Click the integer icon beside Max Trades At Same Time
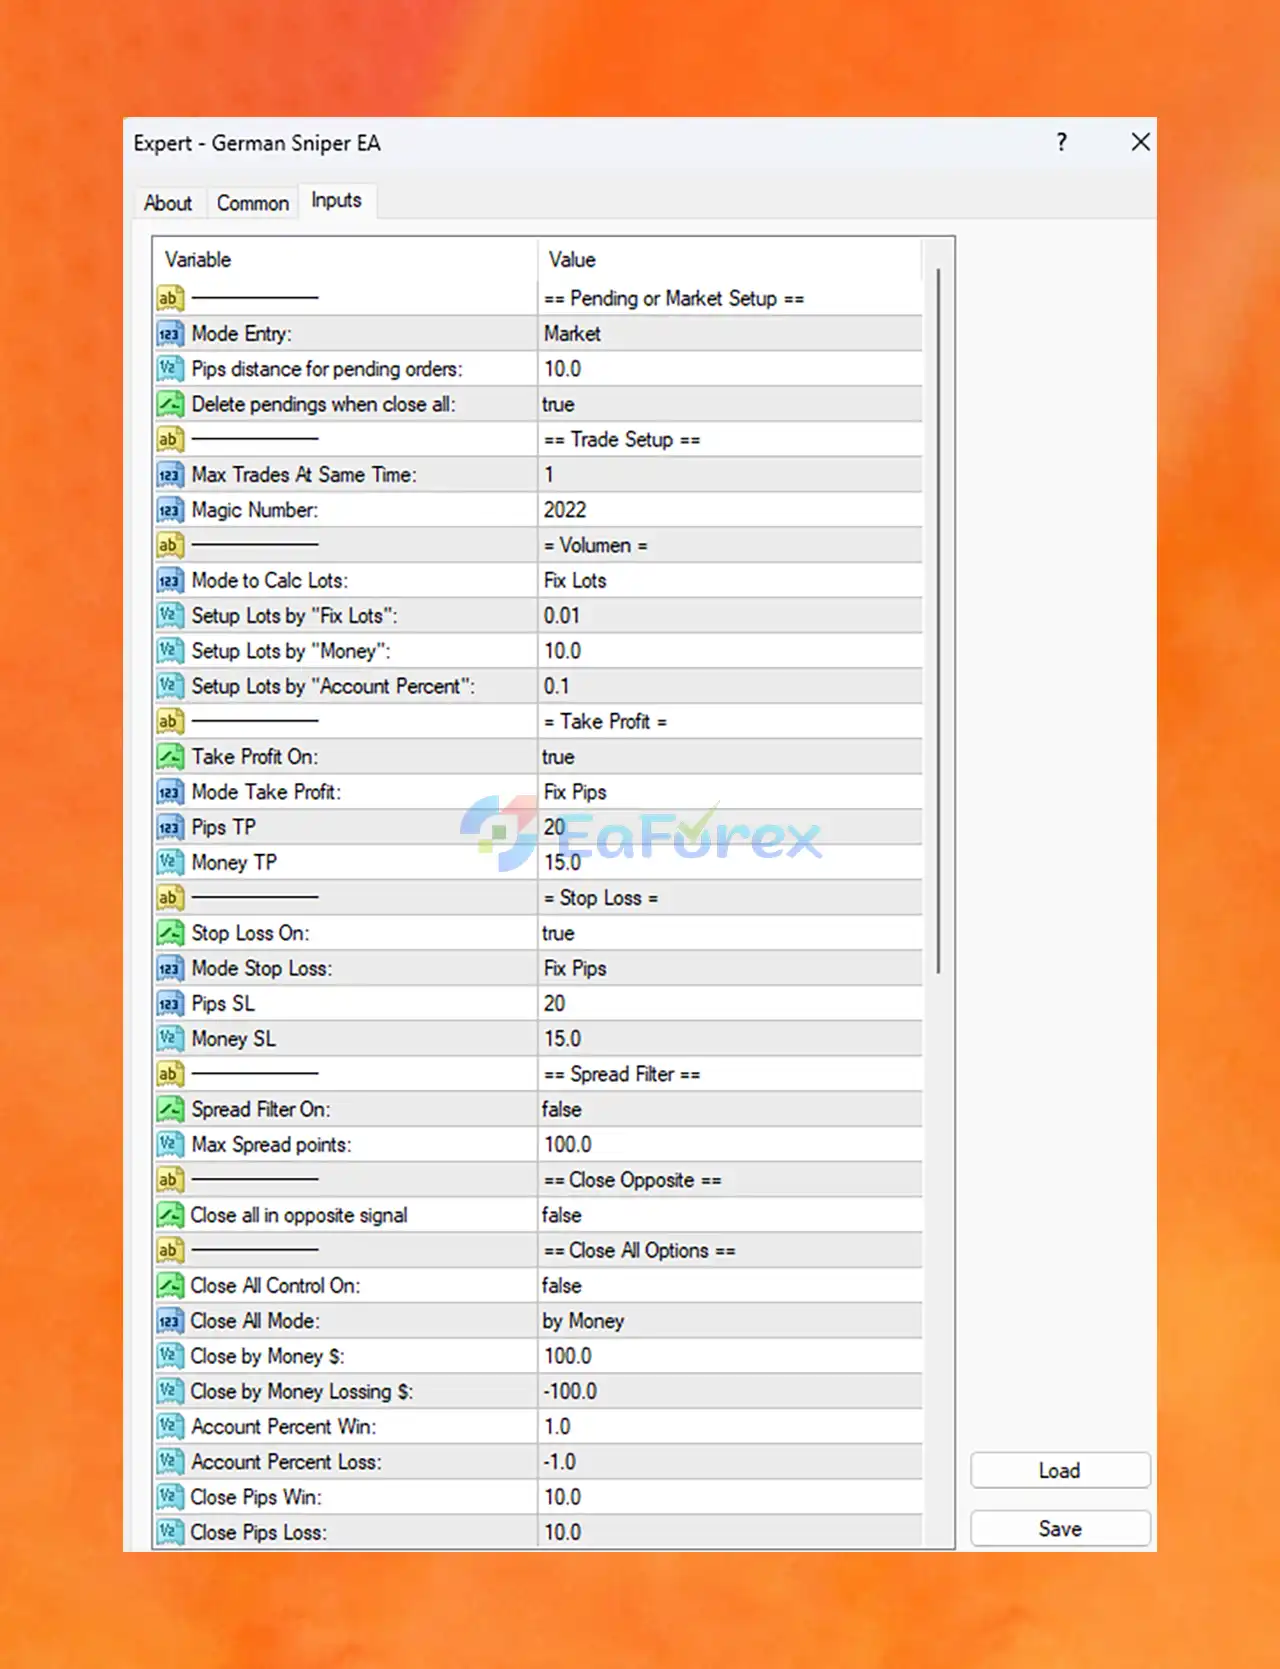Viewport: 1280px width, 1669px height. coord(170,475)
